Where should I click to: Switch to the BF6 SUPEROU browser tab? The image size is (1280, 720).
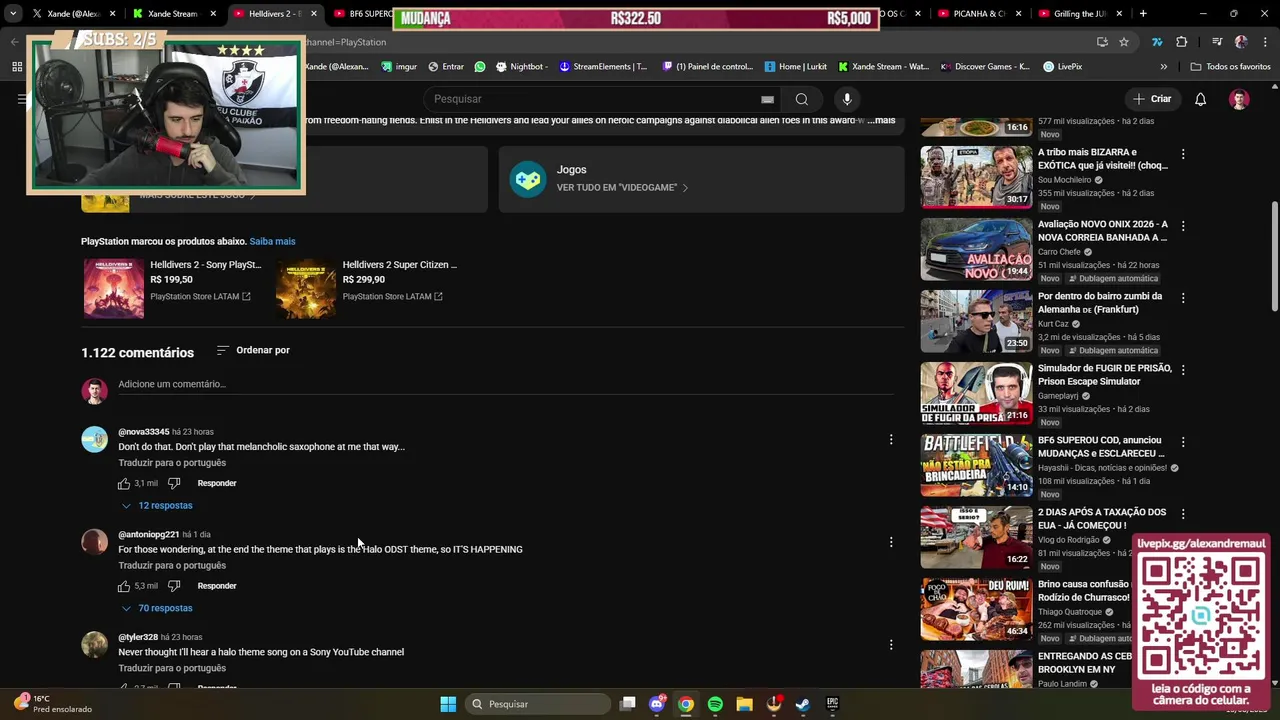click(x=361, y=14)
